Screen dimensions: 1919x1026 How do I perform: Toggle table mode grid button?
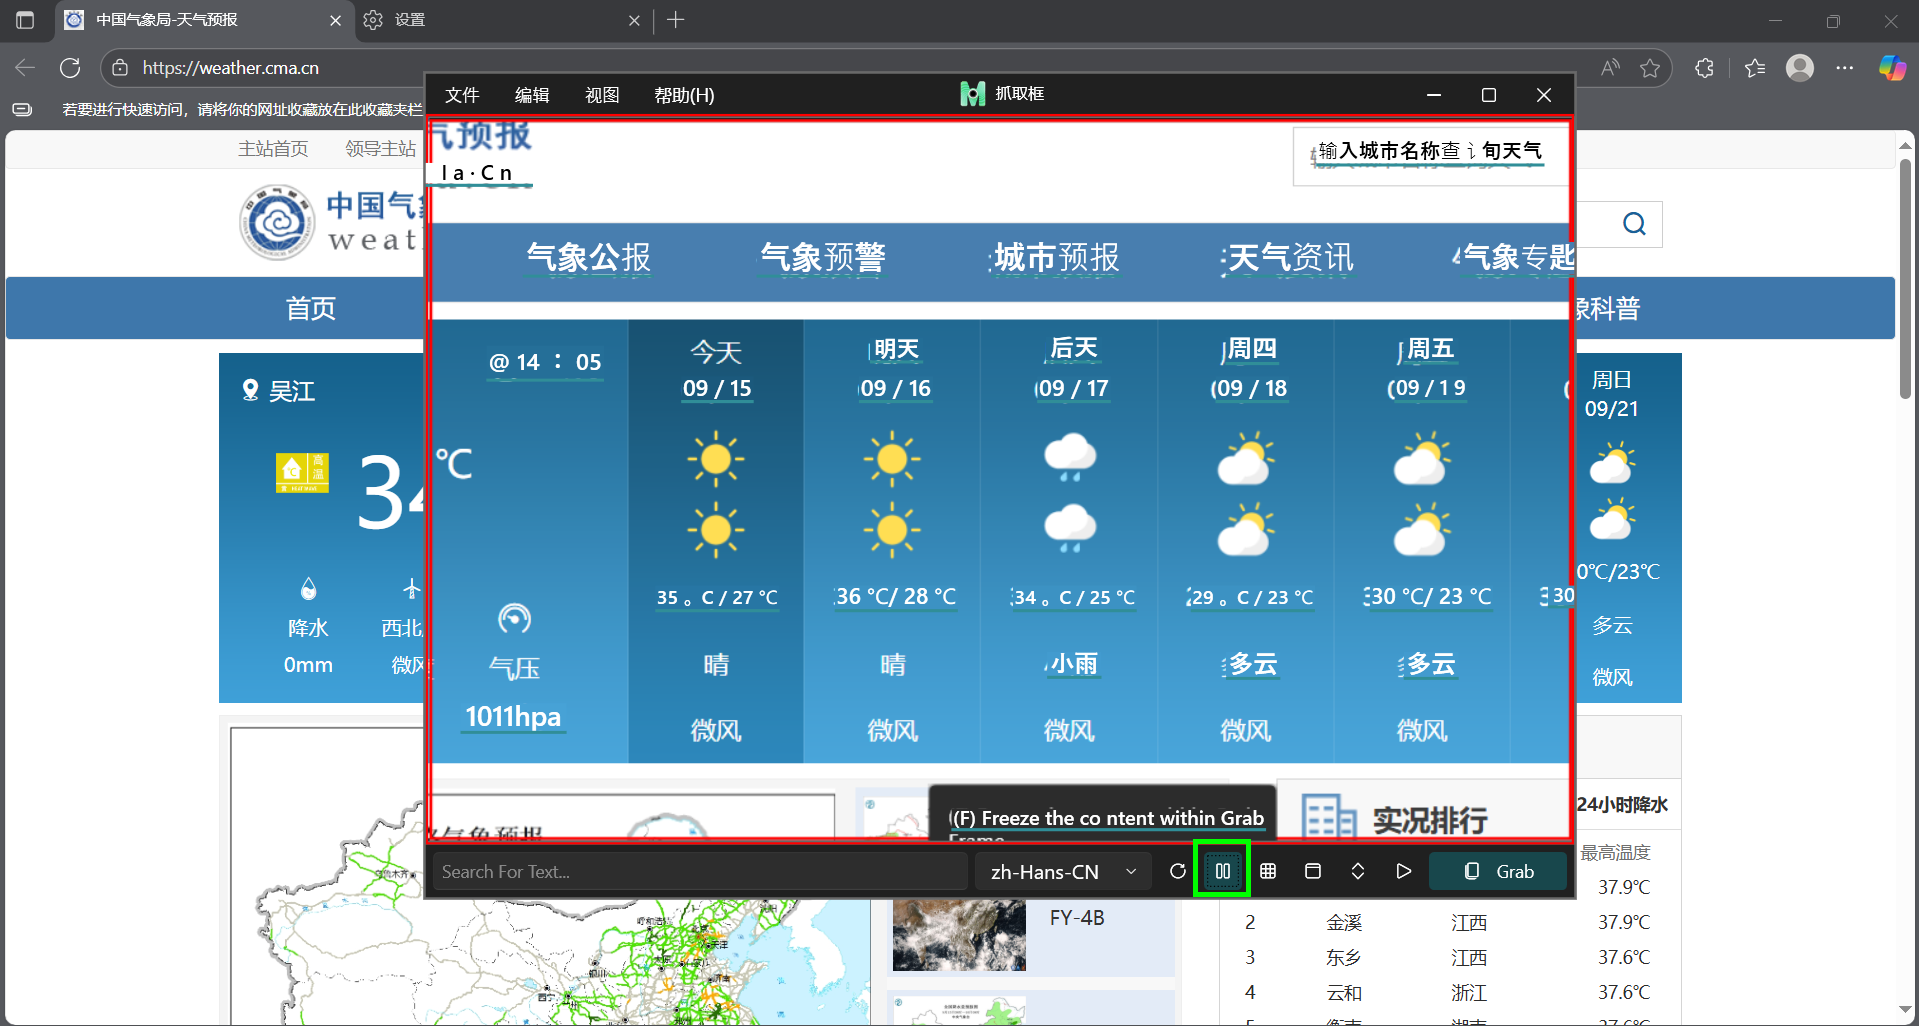1268,871
